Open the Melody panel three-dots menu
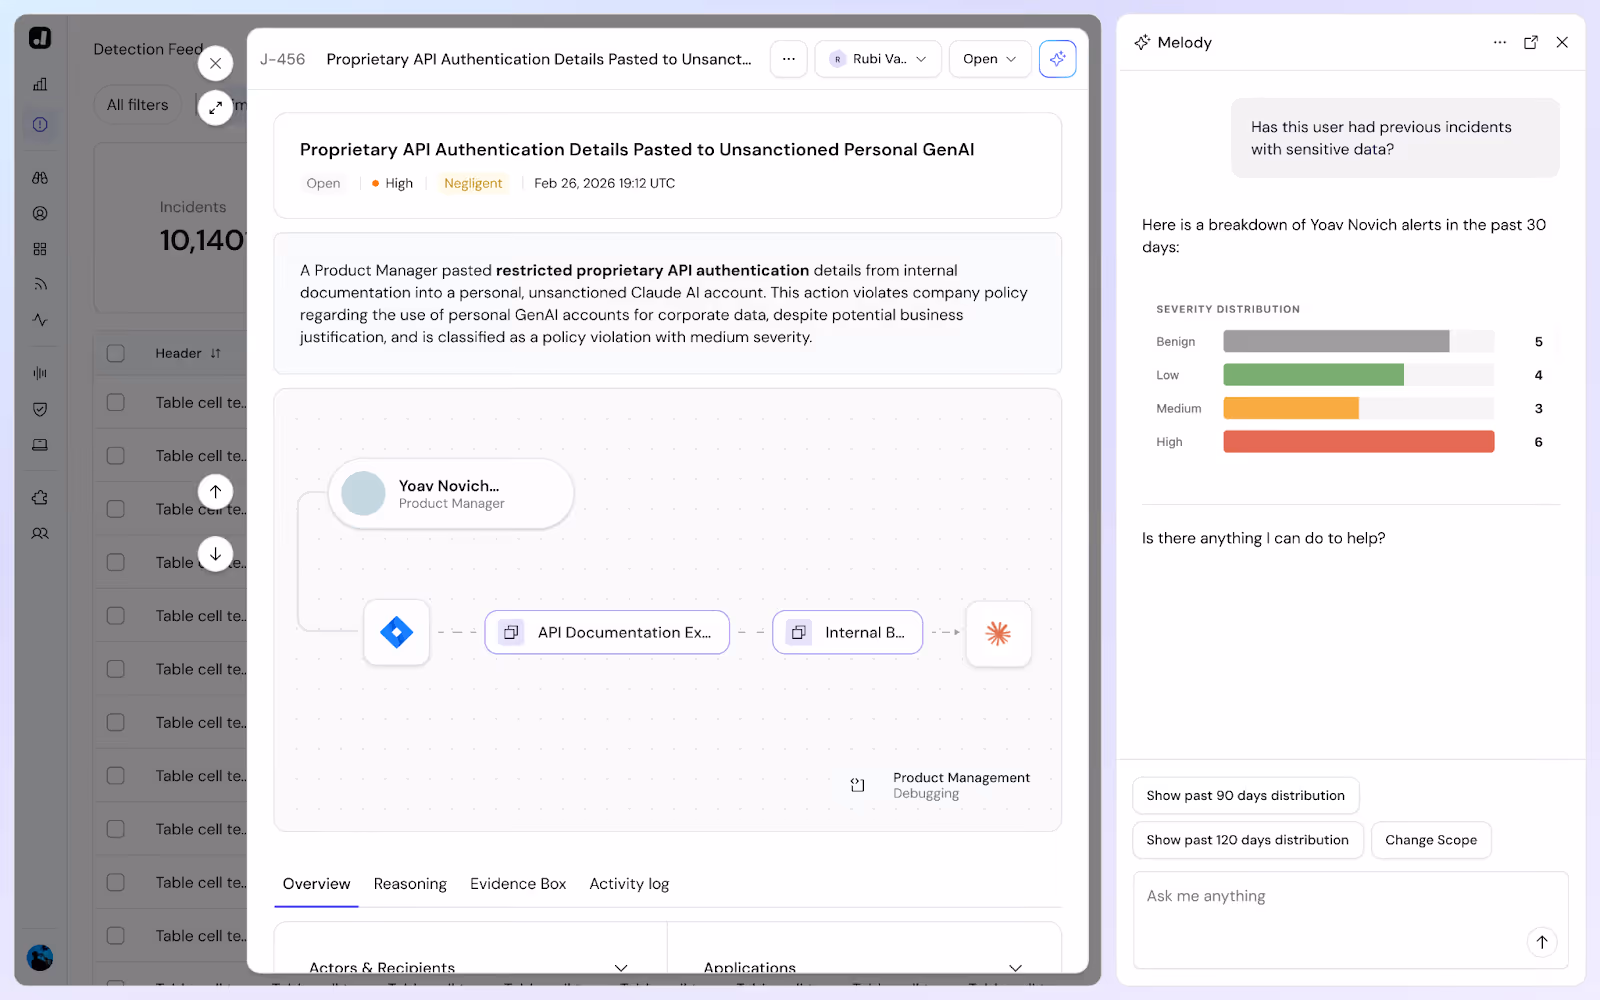The image size is (1600, 1000). tap(1500, 42)
